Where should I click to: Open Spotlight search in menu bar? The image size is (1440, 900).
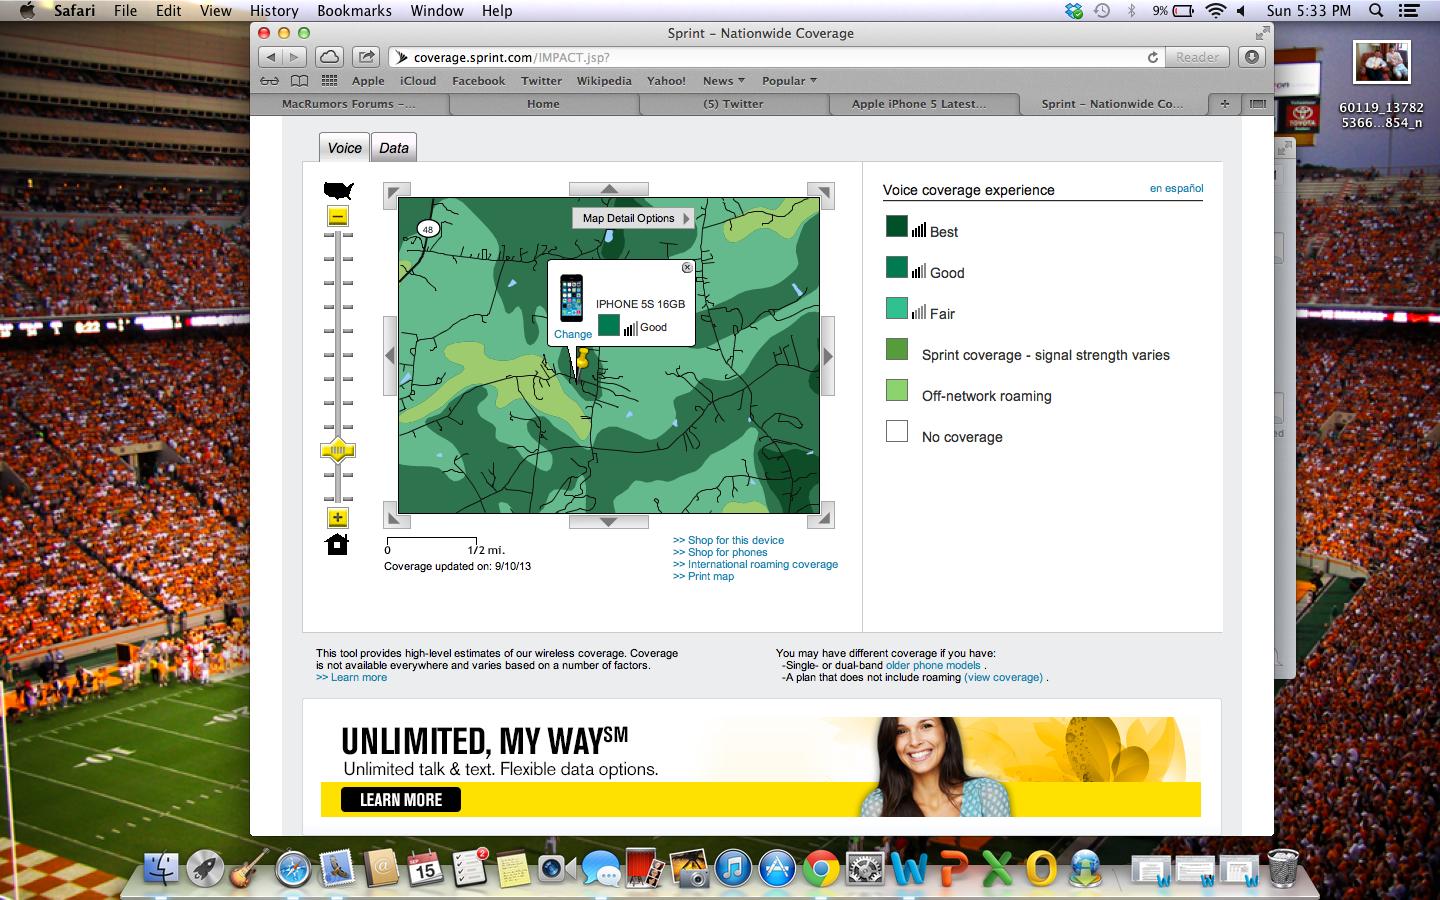tap(1376, 11)
